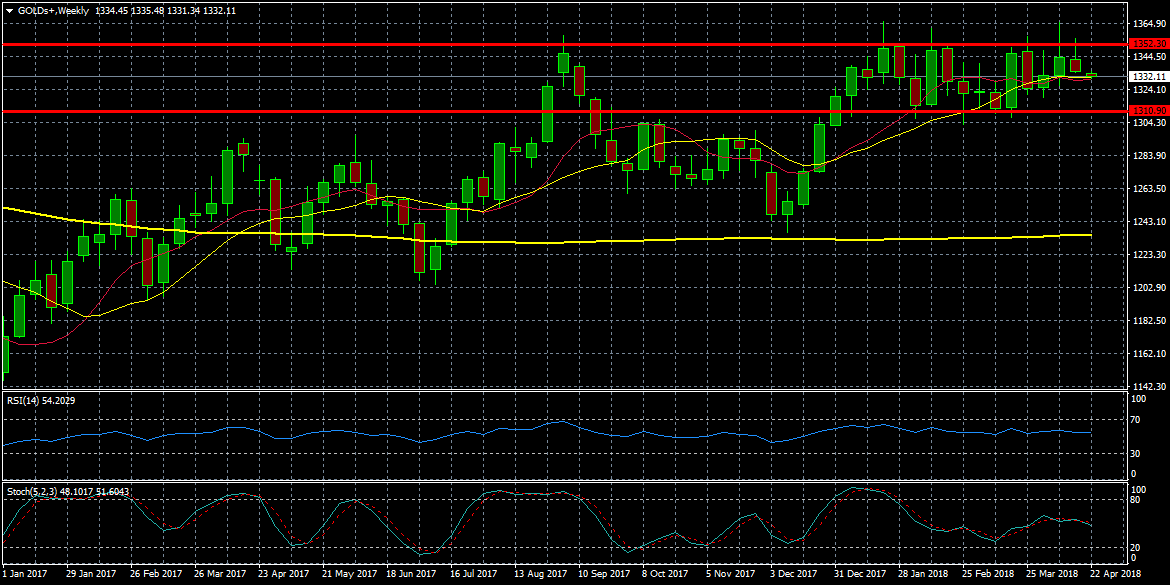Click the 3 Dec 2017 date label
Screen dimensions: 1170x585
[796, 575]
